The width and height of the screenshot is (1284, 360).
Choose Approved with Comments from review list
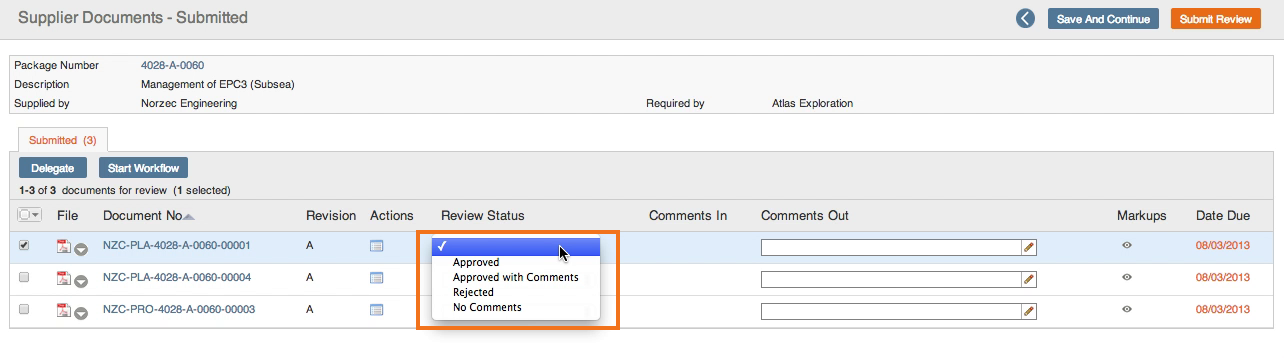click(516, 277)
